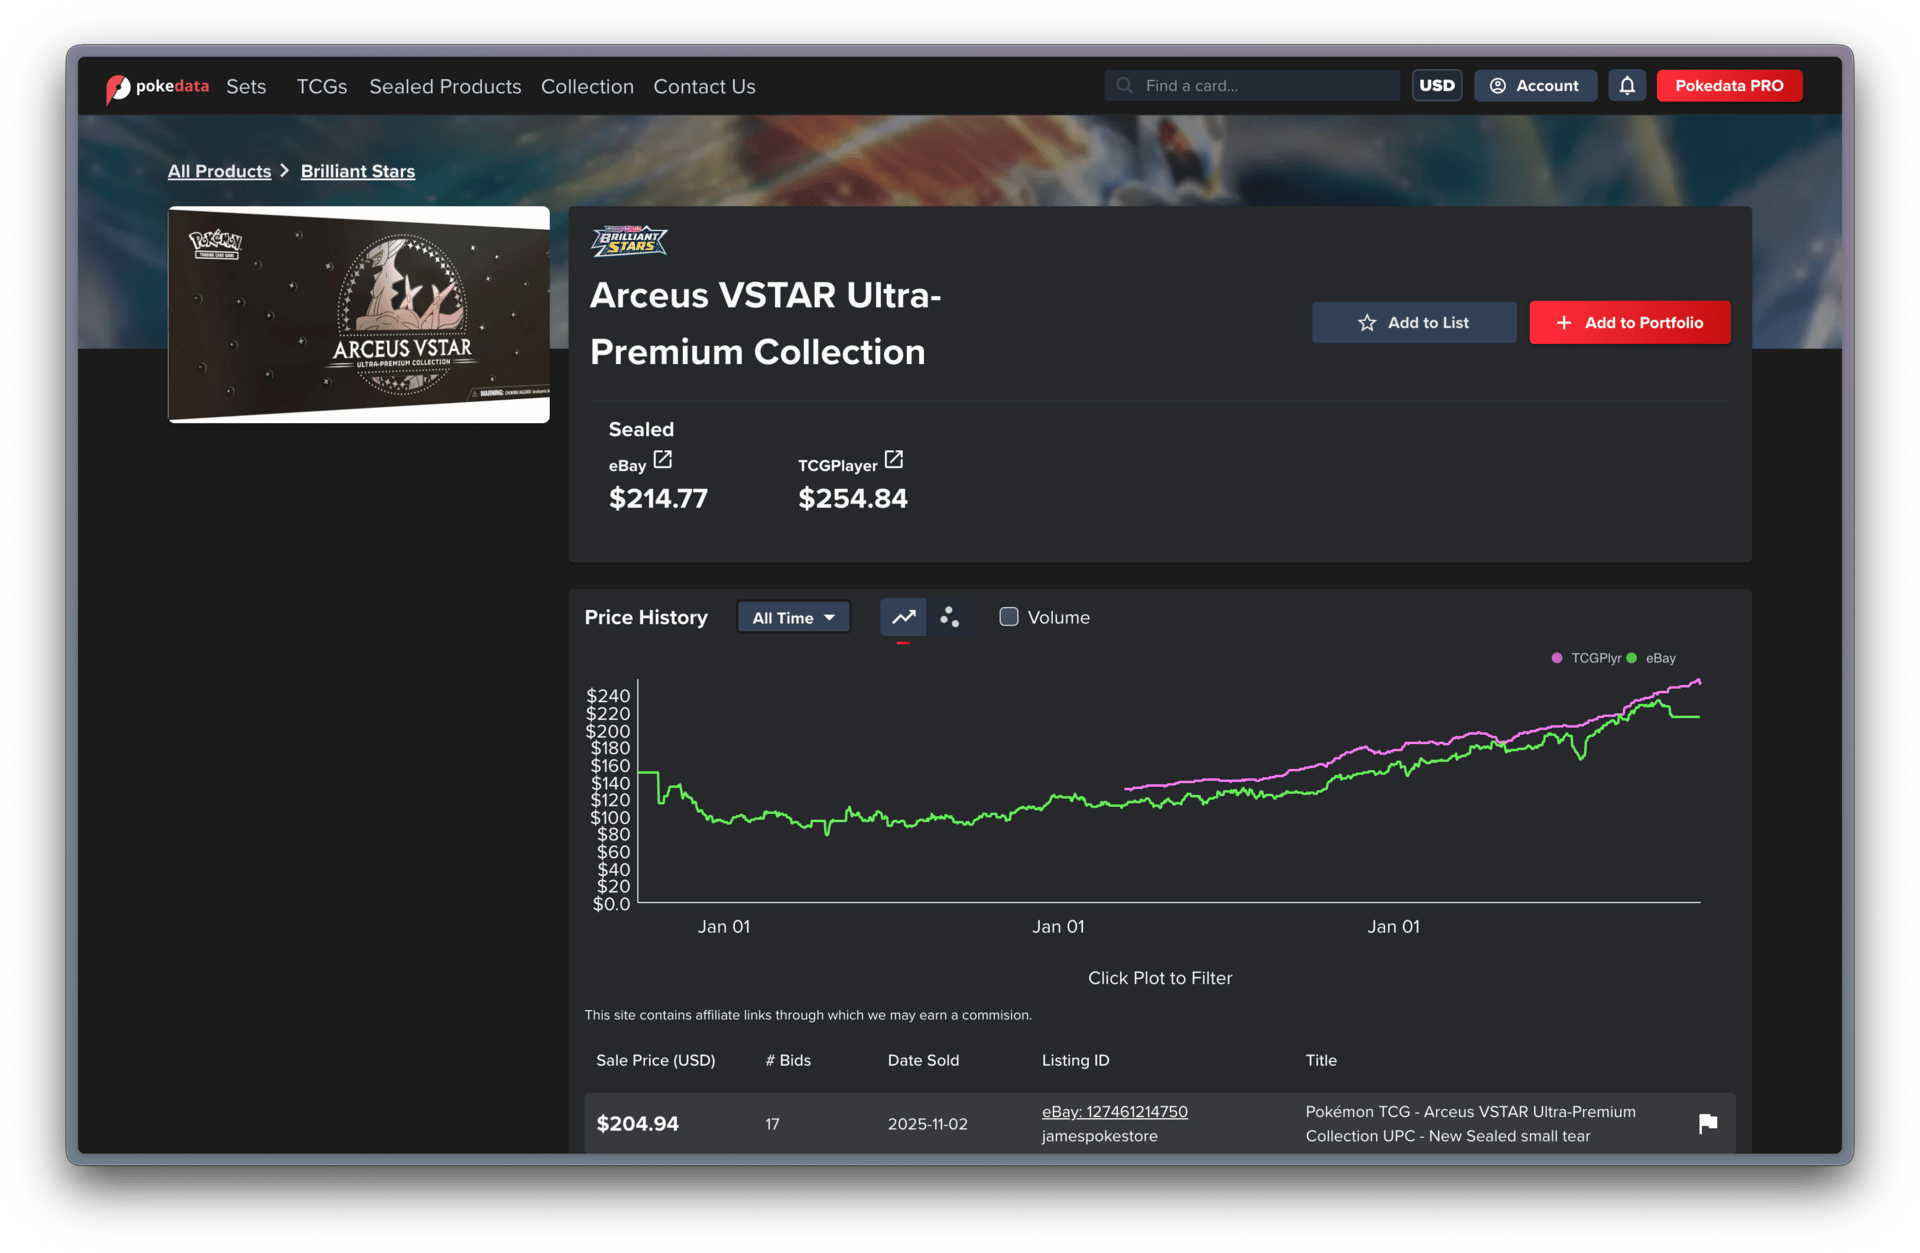The image size is (1920, 1253).
Task: Change the USD currency selector
Action: point(1437,86)
